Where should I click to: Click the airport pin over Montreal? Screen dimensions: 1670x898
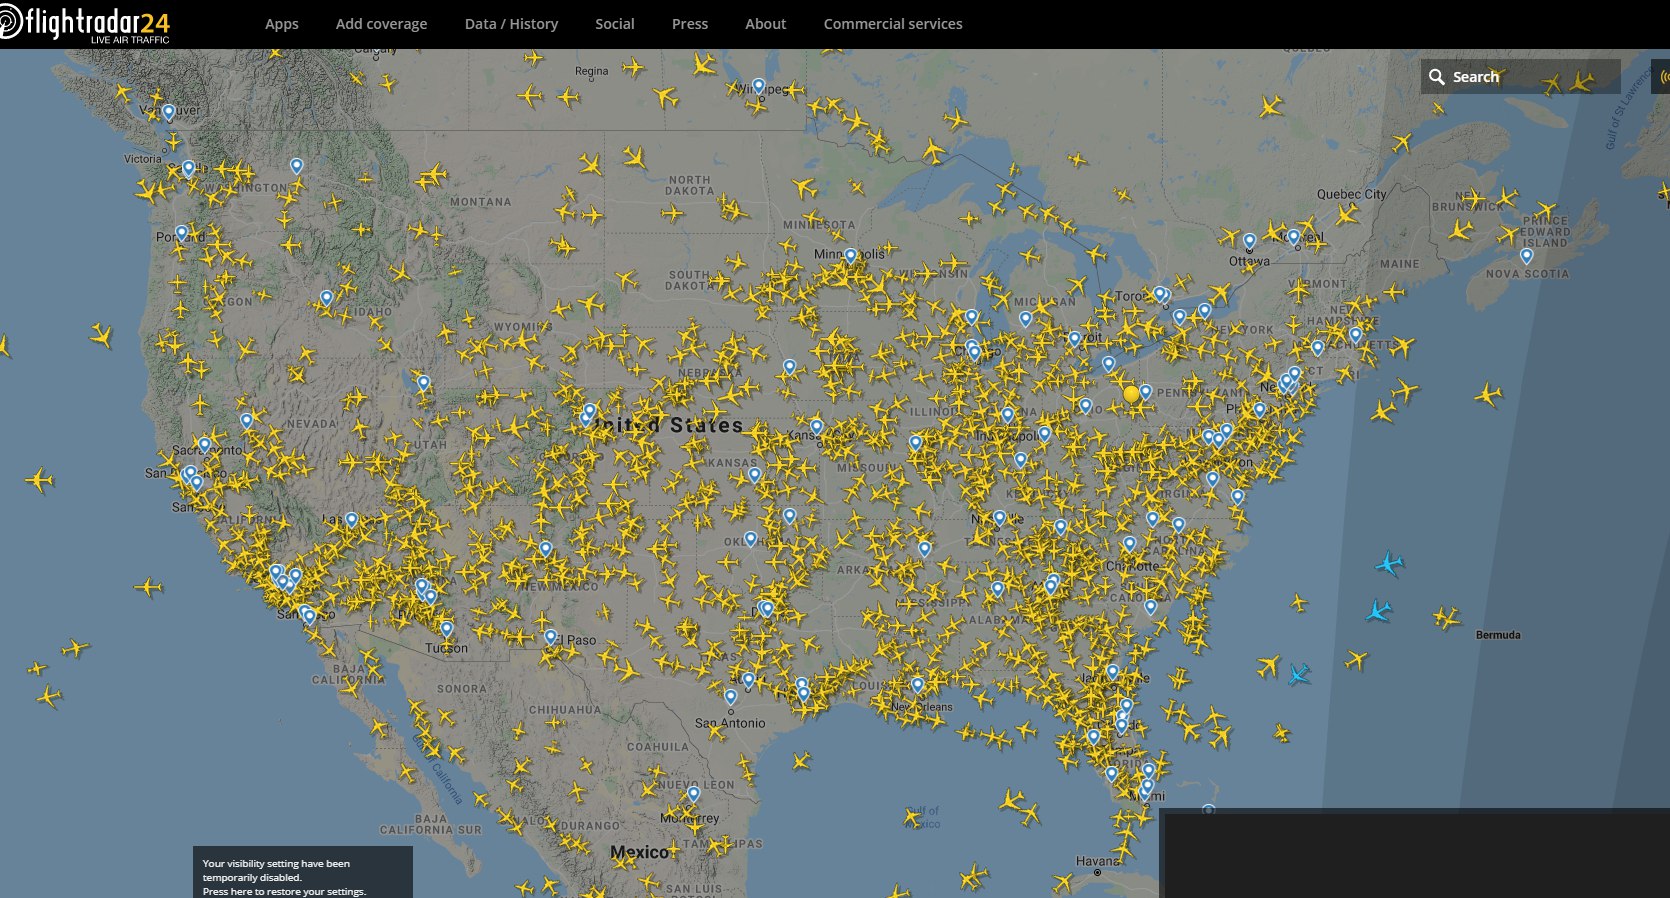tap(1293, 238)
